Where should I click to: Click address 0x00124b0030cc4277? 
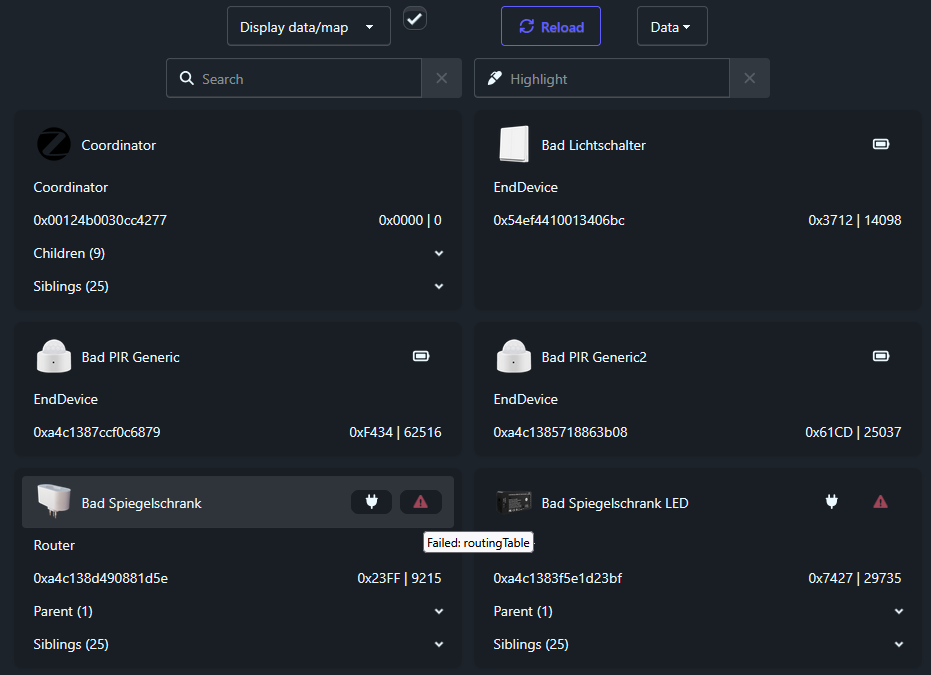100,220
